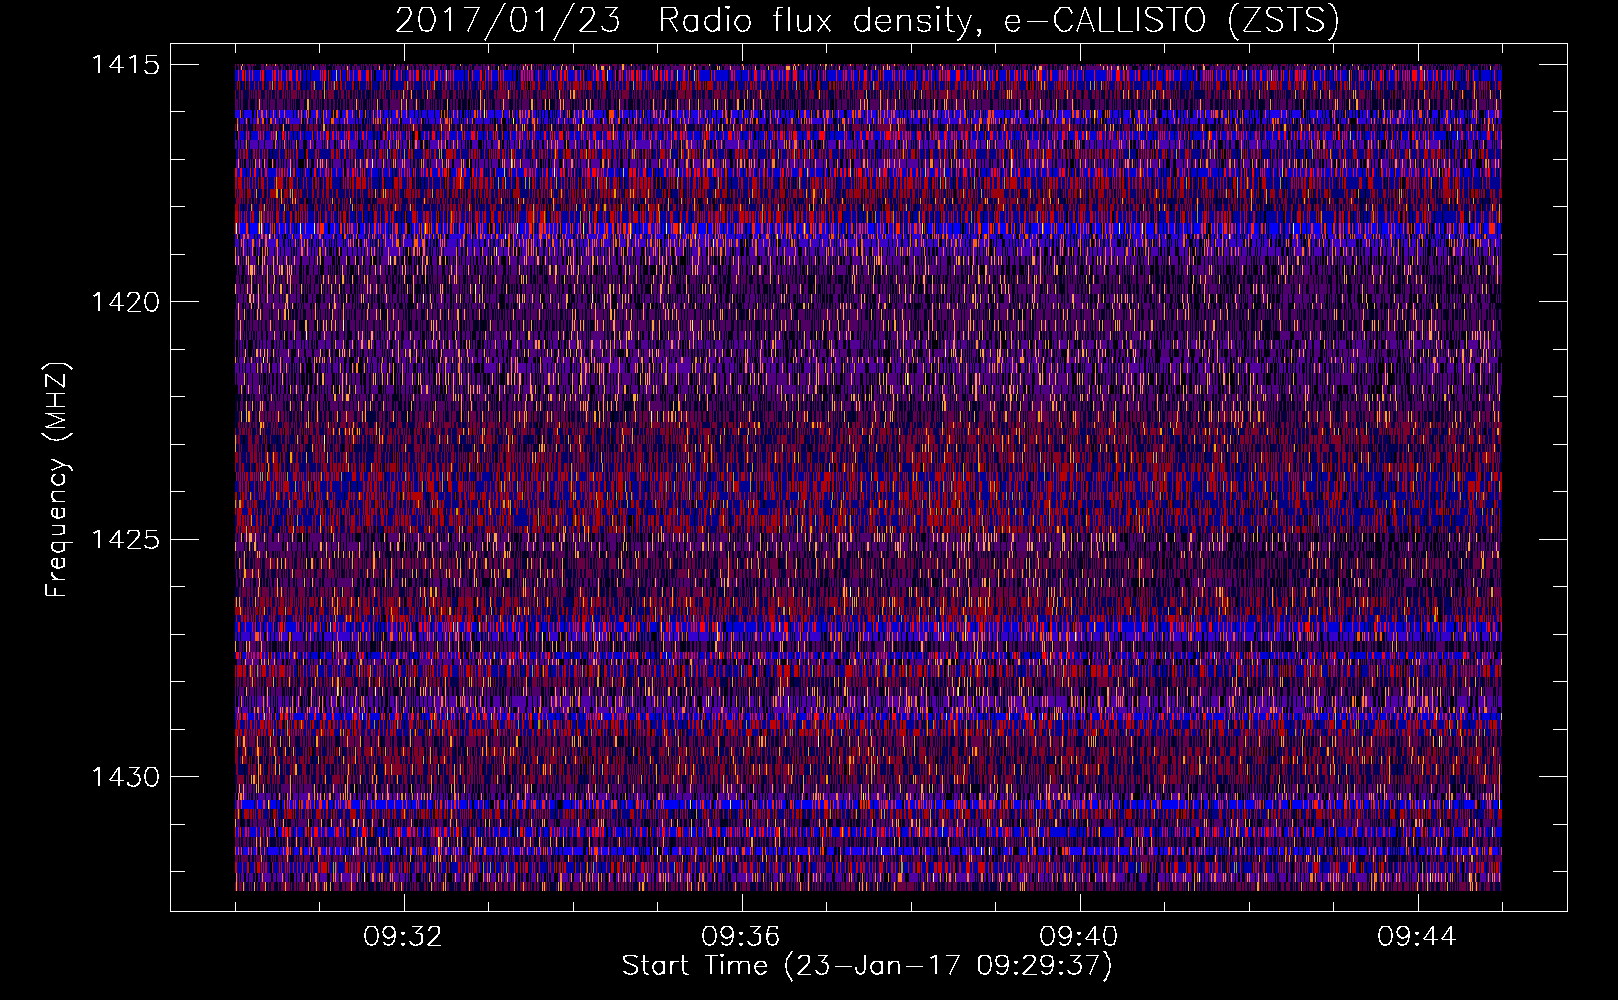Select the 1420 frequency axis label
This screenshot has width=1618, height=1000.
tap(124, 302)
